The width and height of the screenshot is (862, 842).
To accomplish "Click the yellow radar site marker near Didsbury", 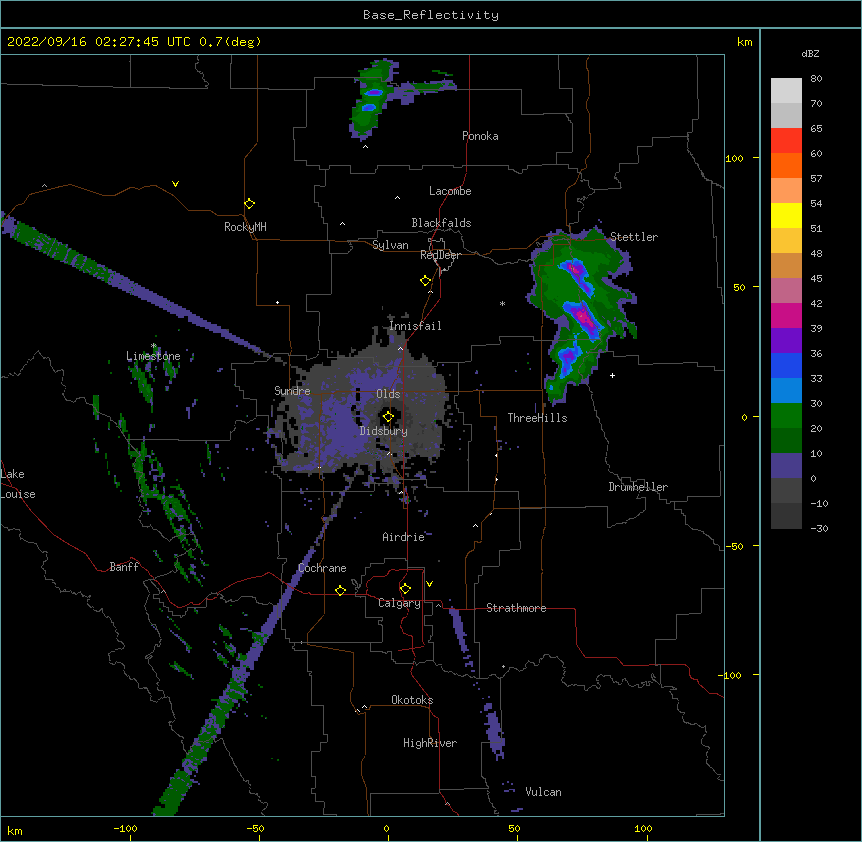I will click(388, 416).
